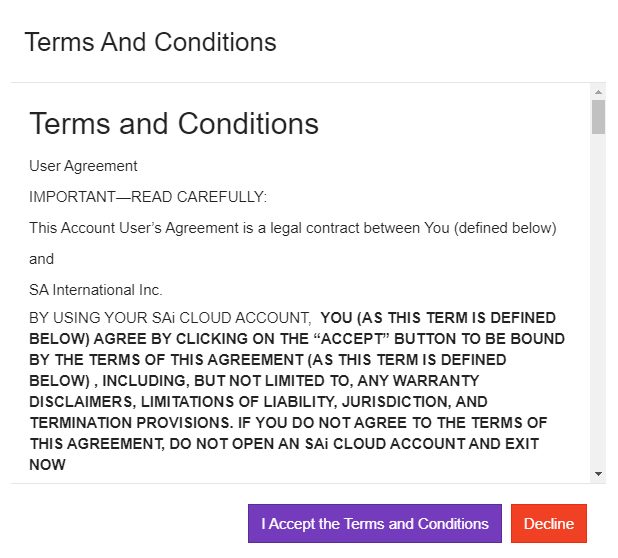This screenshot has height=558, width=618.
Task: Click the TERMINATION PROVISIONS phrase
Action: point(111,422)
